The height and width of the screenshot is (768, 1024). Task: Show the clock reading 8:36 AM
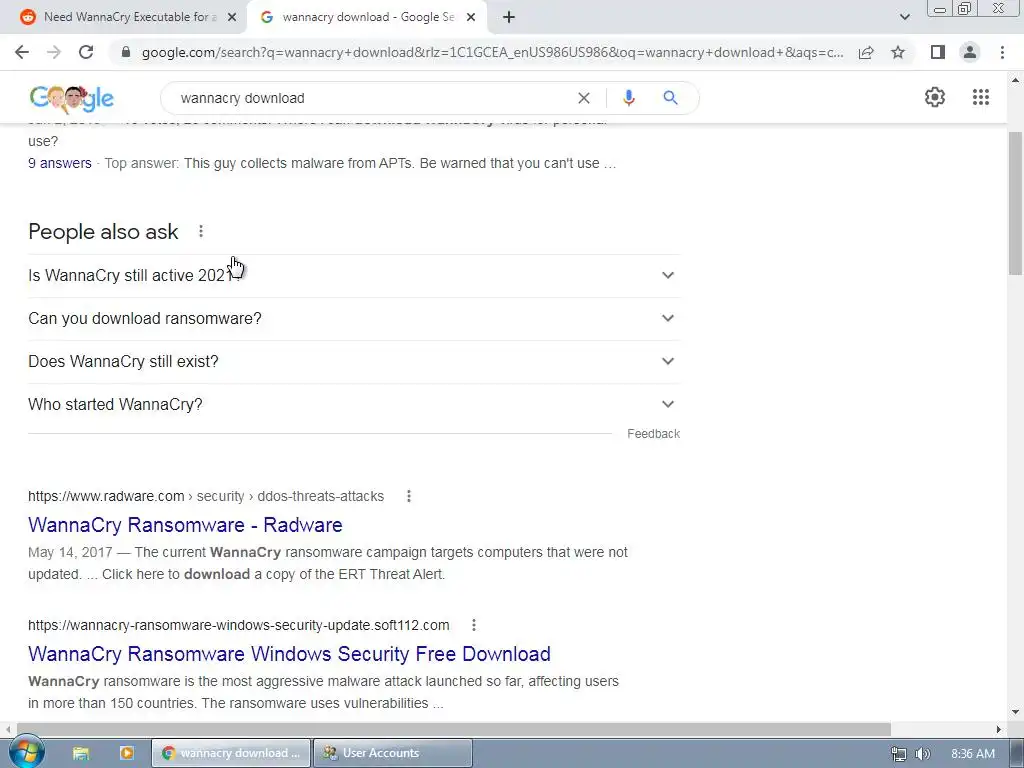[973, 754]
